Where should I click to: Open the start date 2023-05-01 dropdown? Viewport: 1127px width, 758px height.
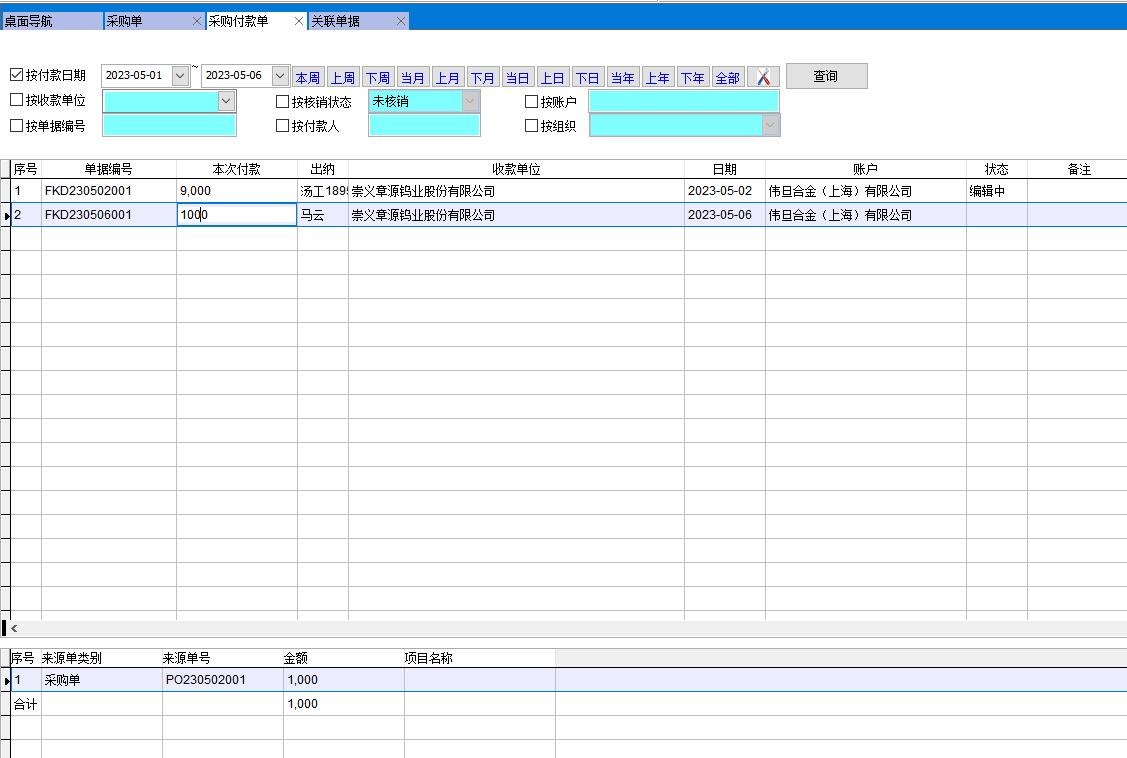[x=180, y=76]
